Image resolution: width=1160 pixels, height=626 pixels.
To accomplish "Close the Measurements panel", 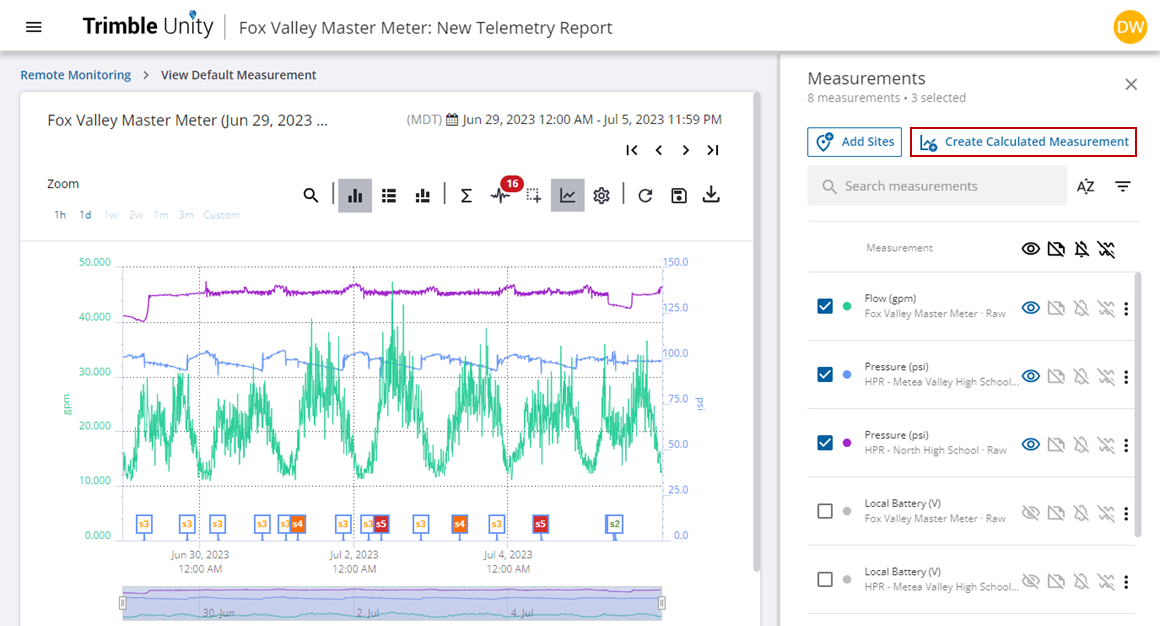I will click(x=1131, y=84).
